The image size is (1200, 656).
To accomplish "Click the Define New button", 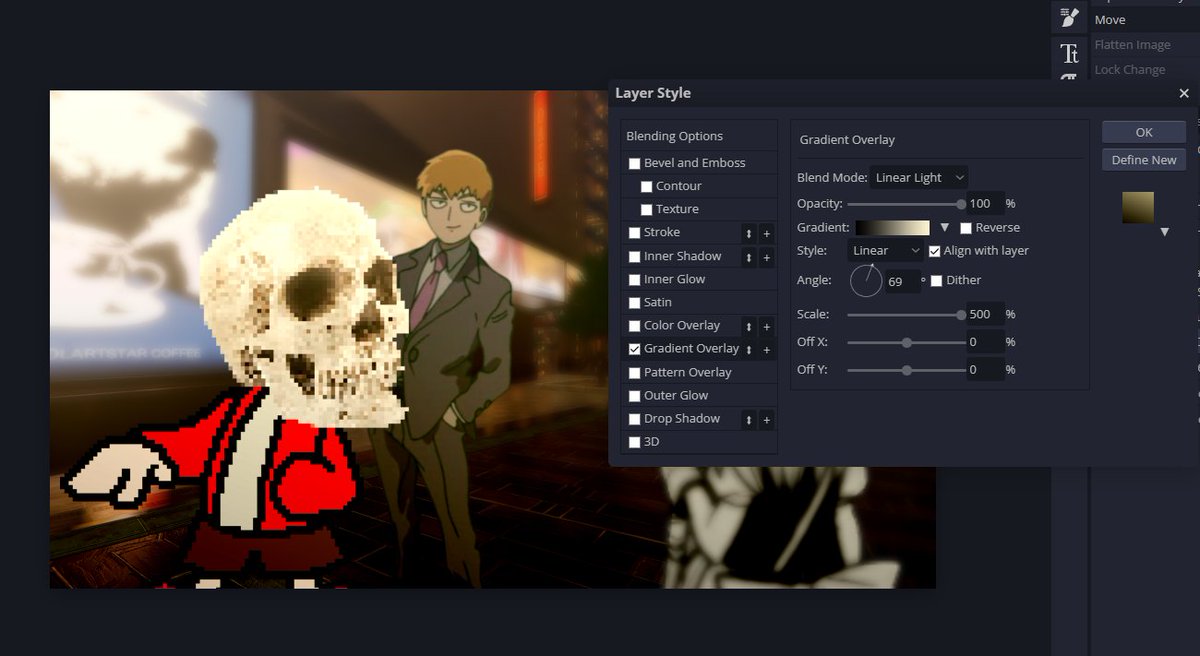I will click(1144, 160).
